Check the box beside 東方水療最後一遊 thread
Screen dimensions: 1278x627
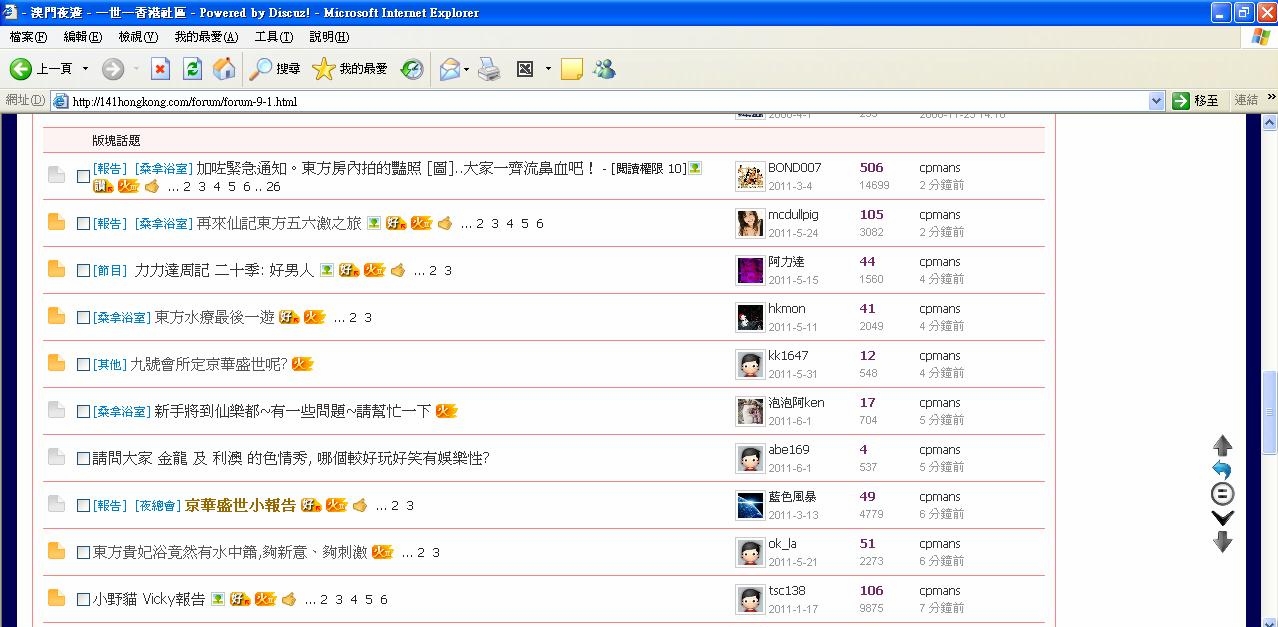(84, 318)
